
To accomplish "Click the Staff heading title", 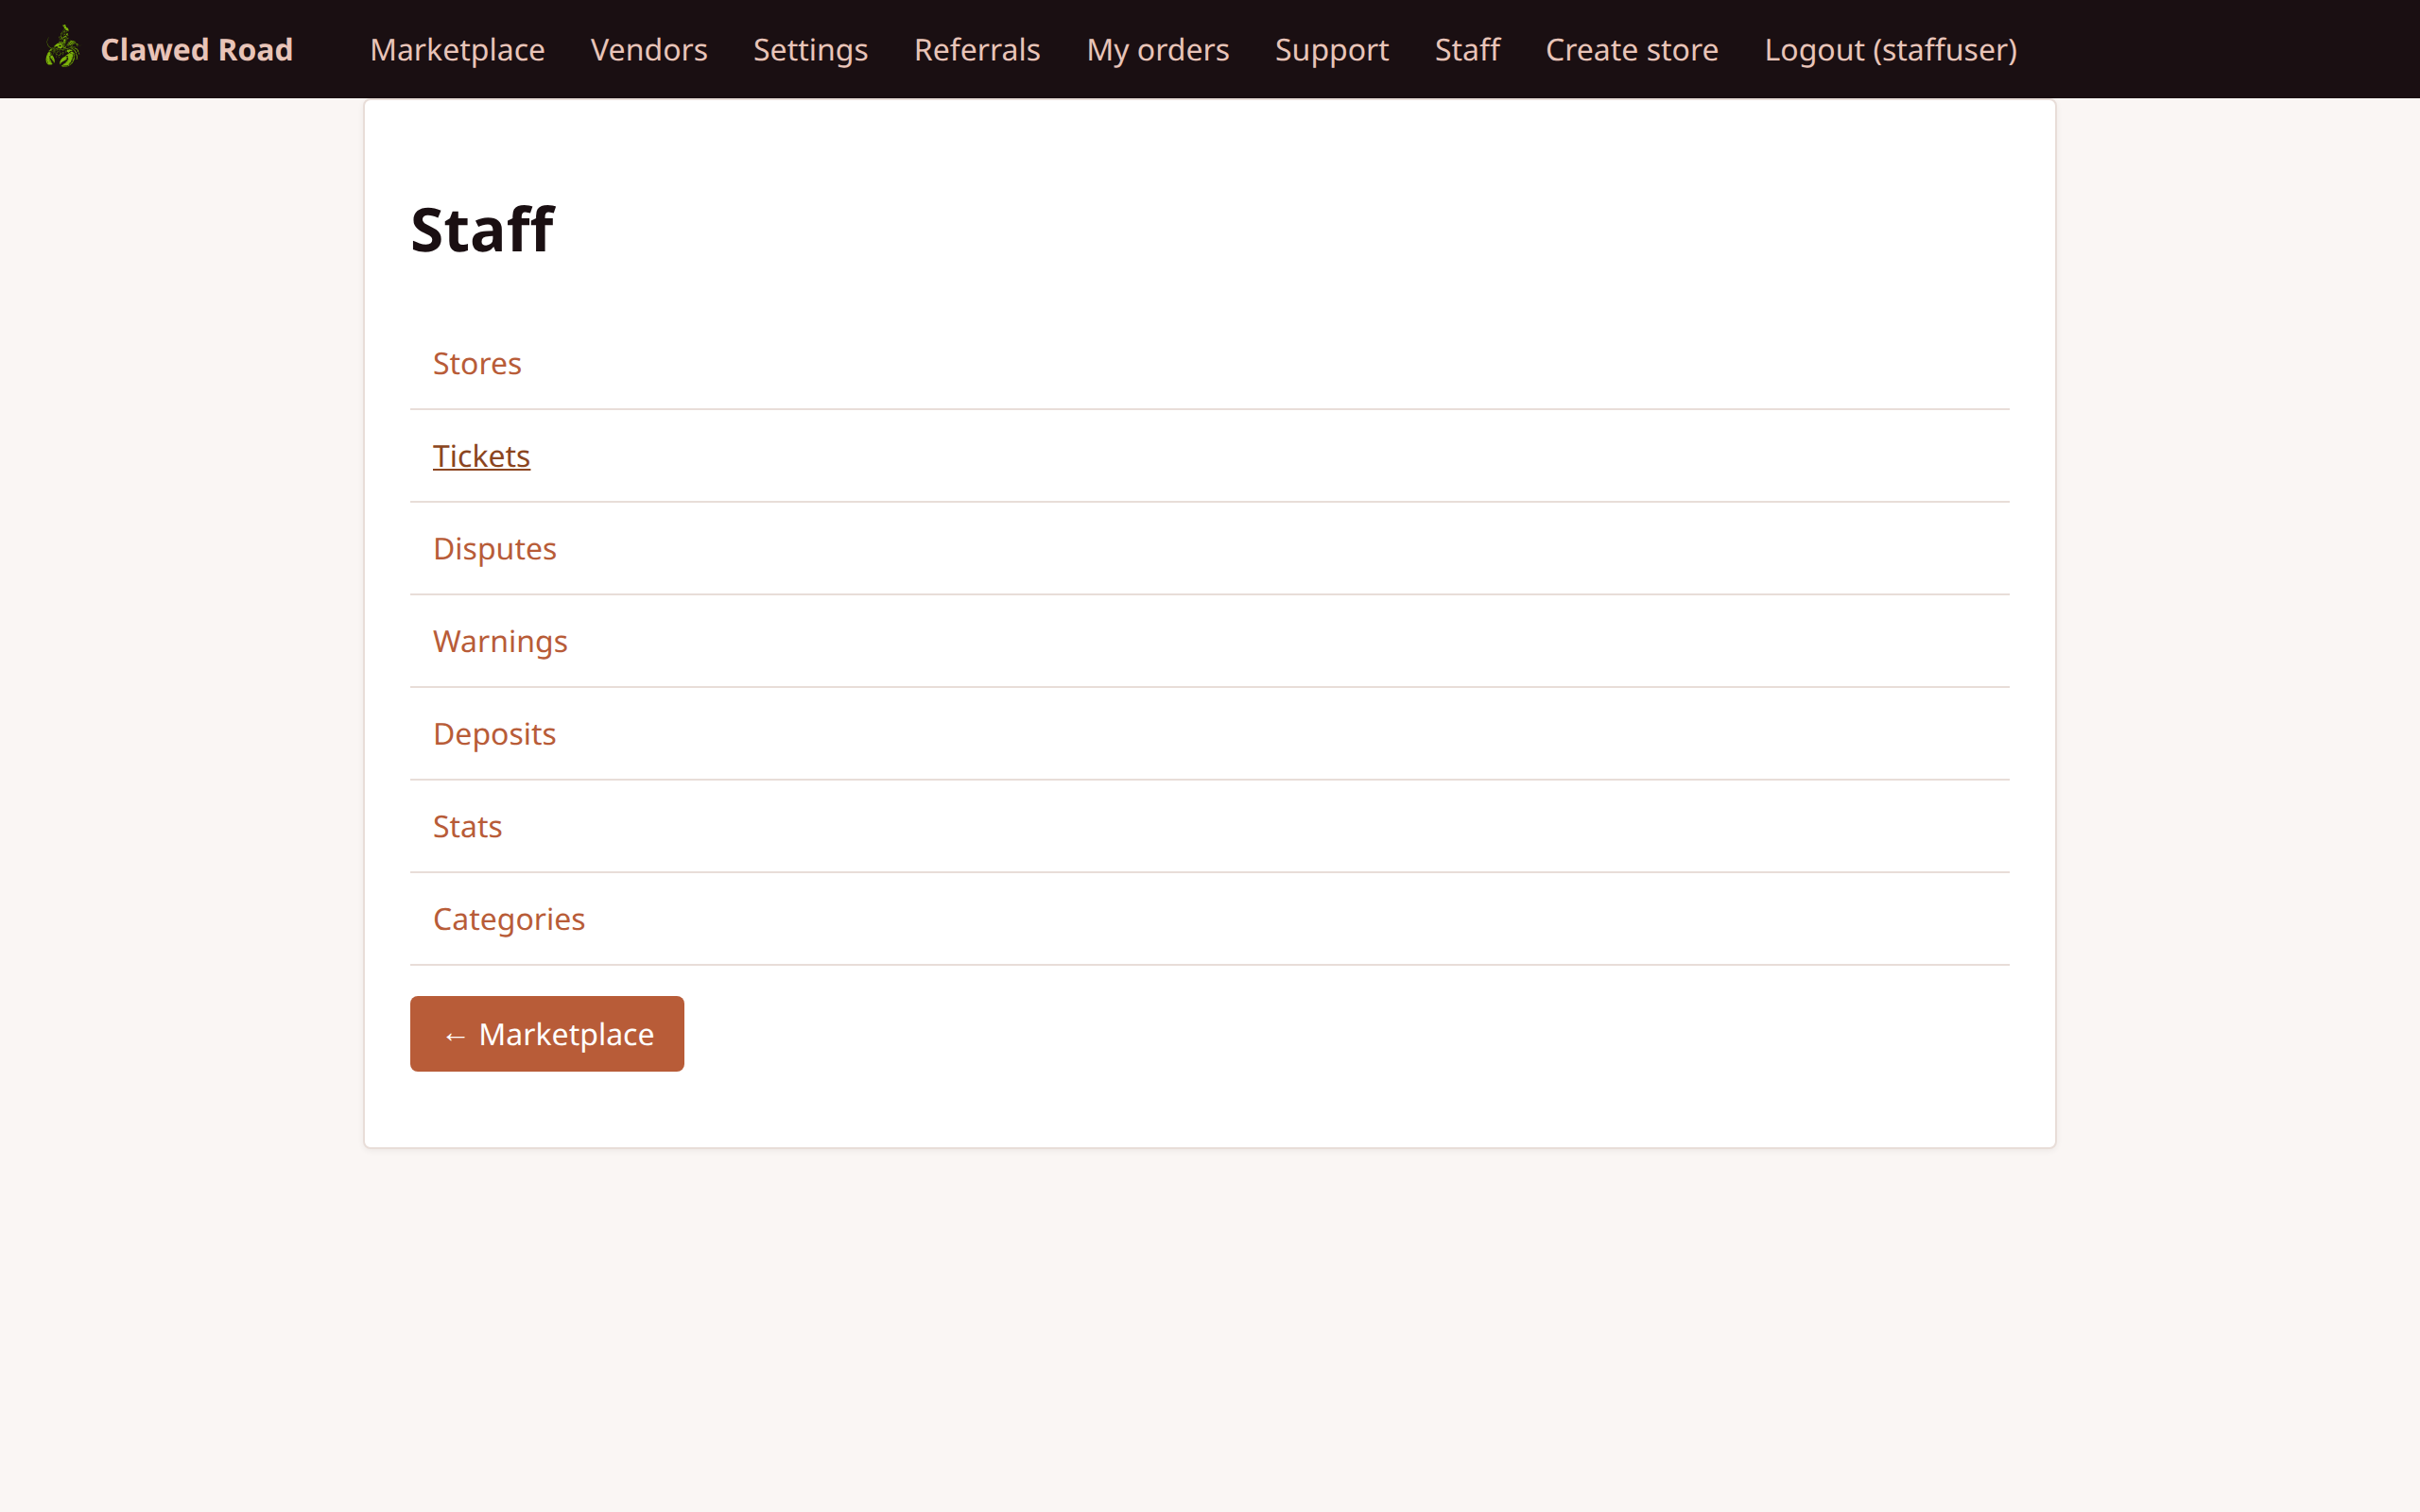I will pos(482,228).
